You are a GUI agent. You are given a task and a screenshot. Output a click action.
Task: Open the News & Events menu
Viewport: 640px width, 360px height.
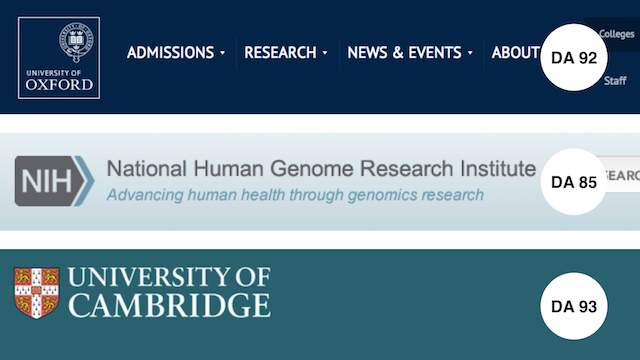click(x=404, y=53)
